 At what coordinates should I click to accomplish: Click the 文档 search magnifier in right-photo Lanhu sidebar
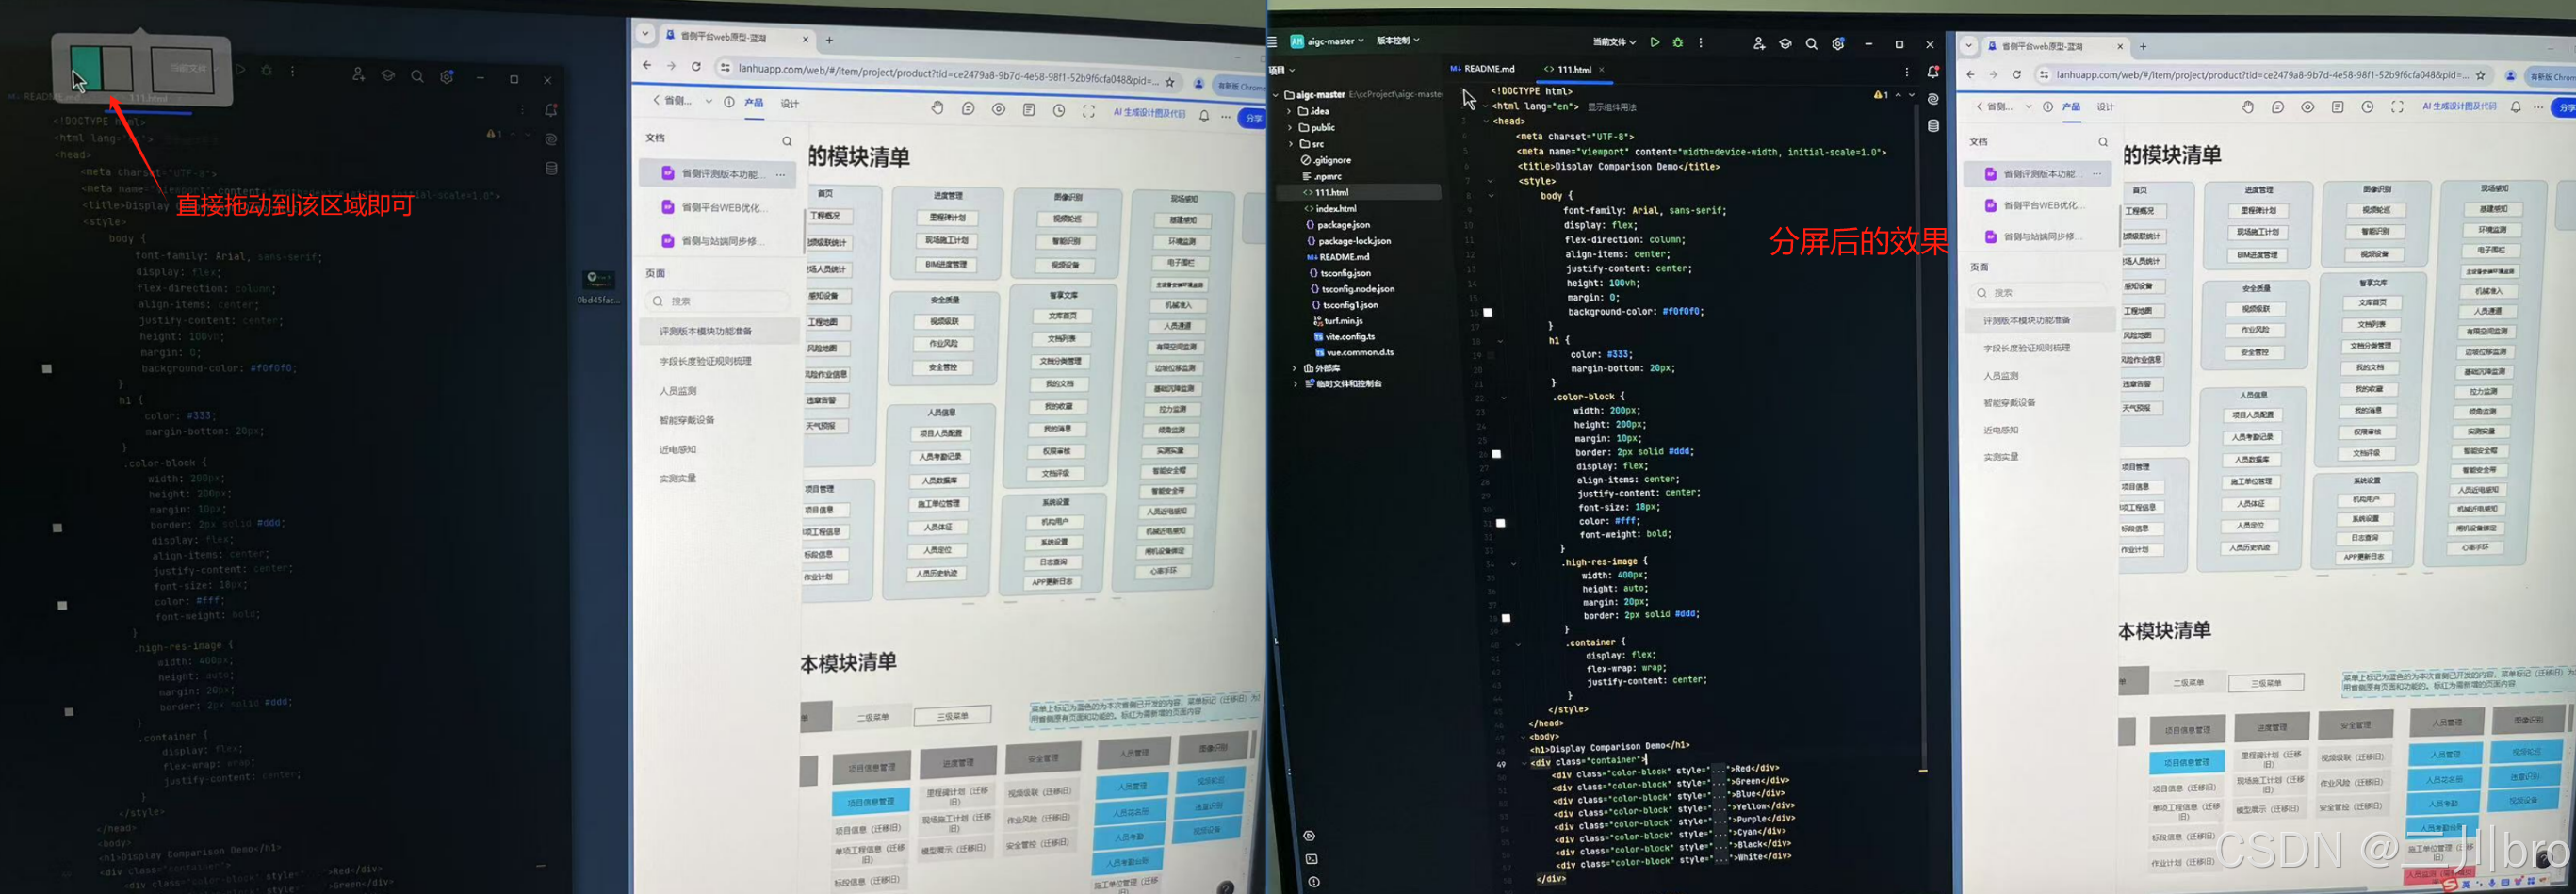[2103, 142]
